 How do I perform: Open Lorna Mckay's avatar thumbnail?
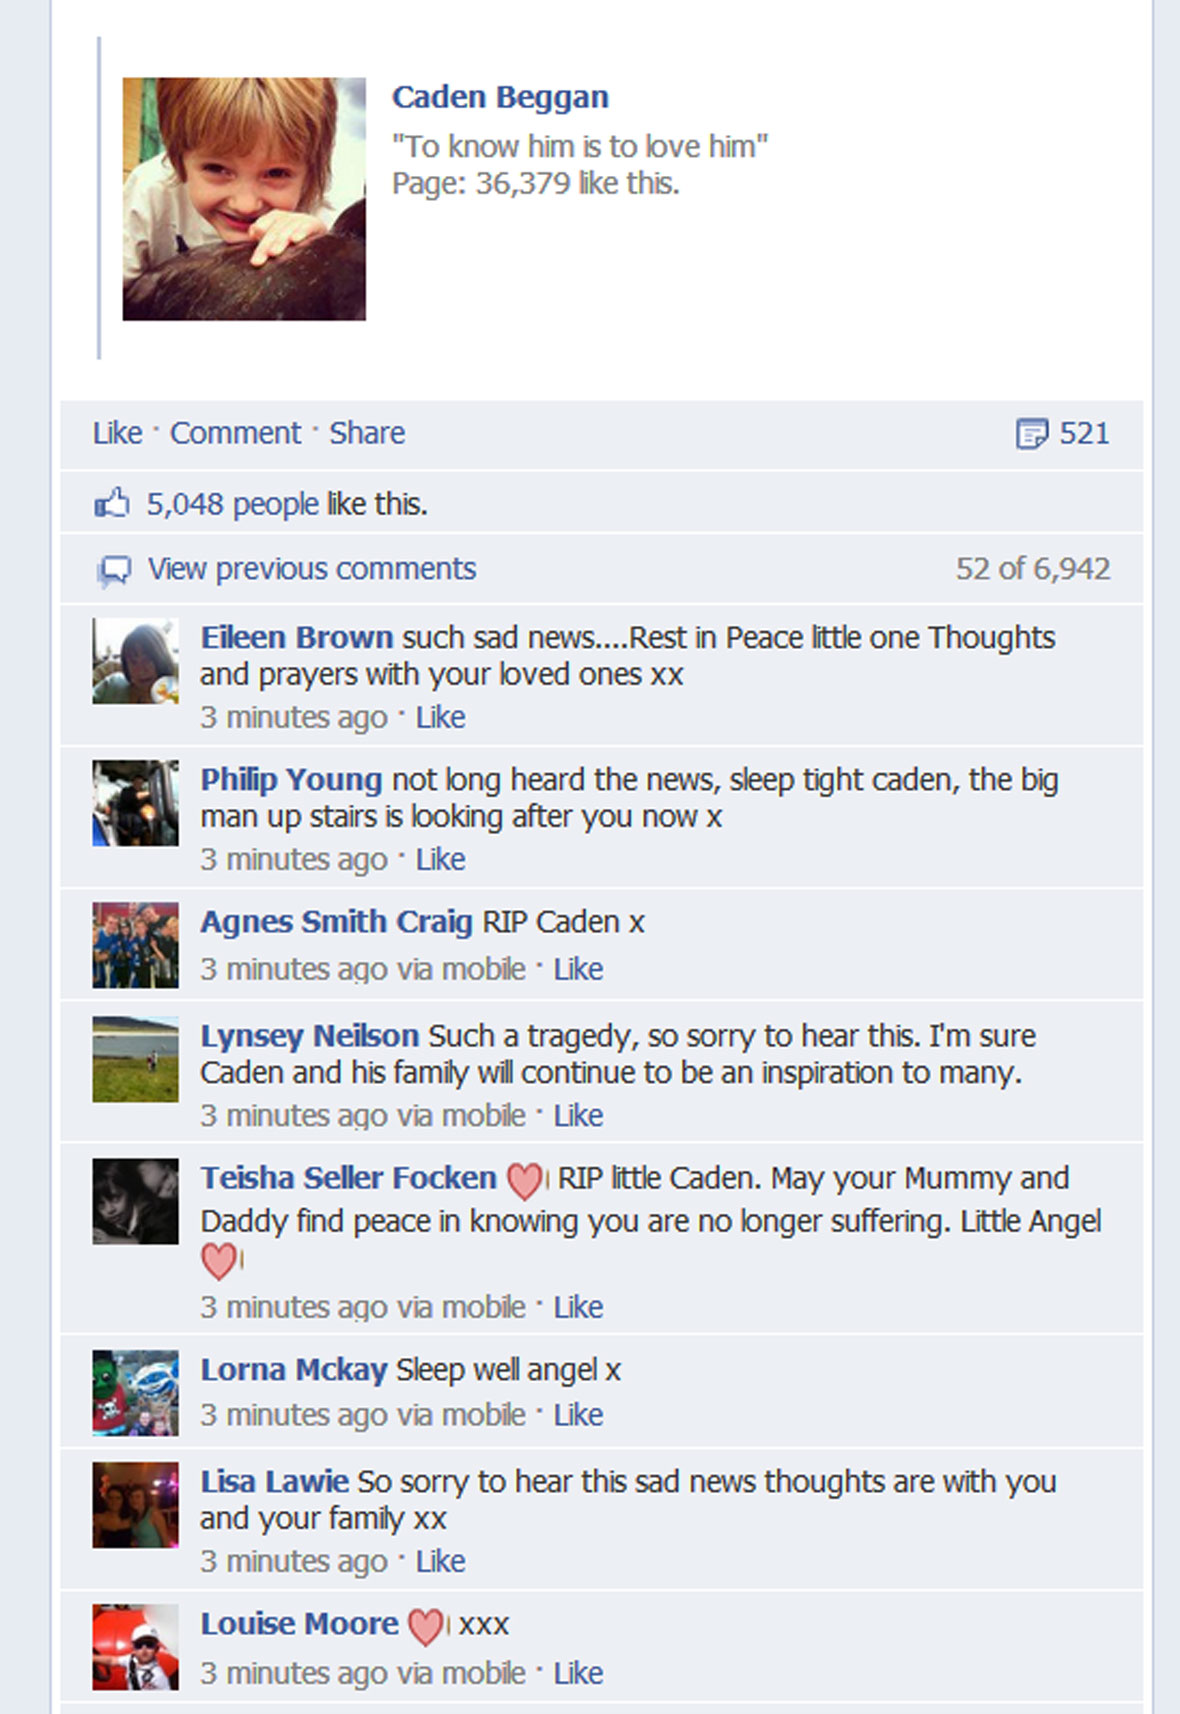pyautogui.click(x=136, y=1393)
